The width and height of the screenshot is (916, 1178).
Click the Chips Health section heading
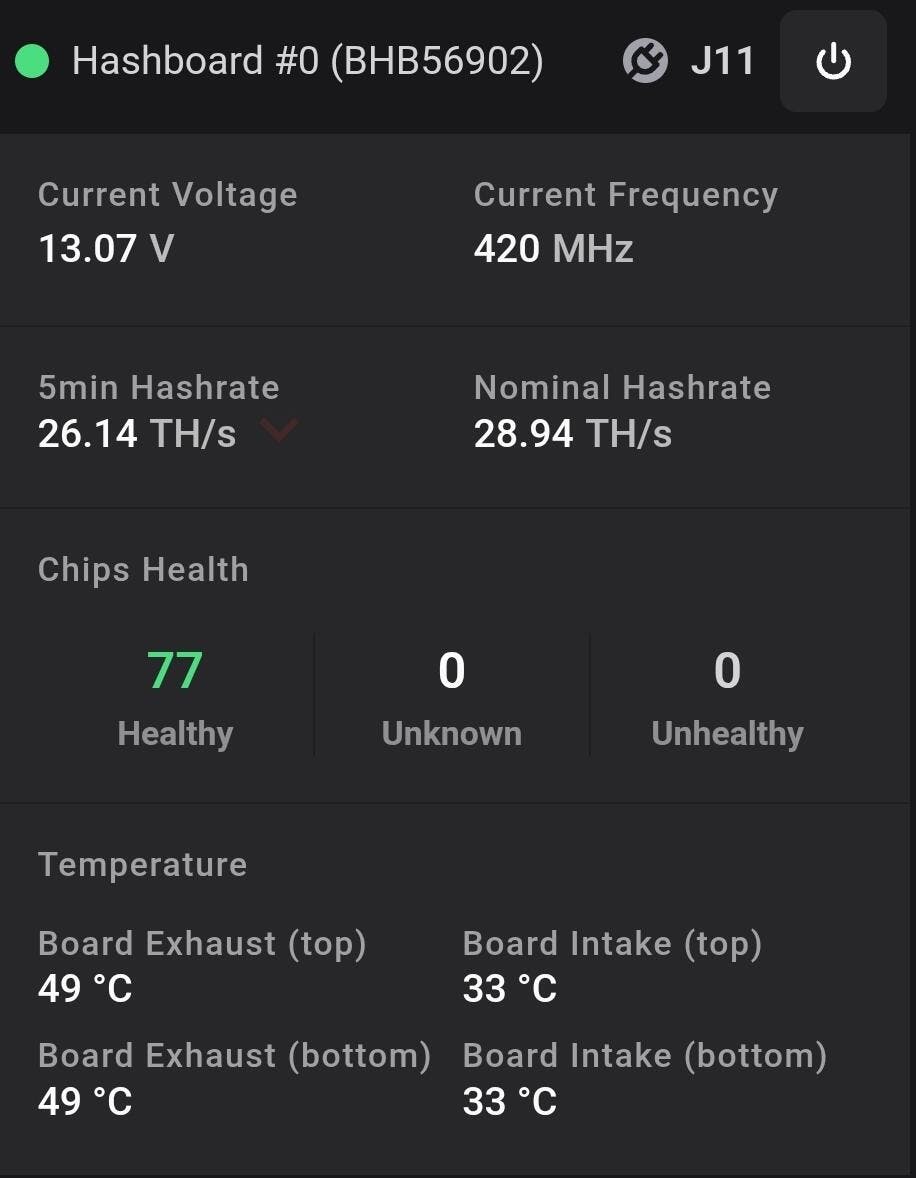(x=143, y=569)
